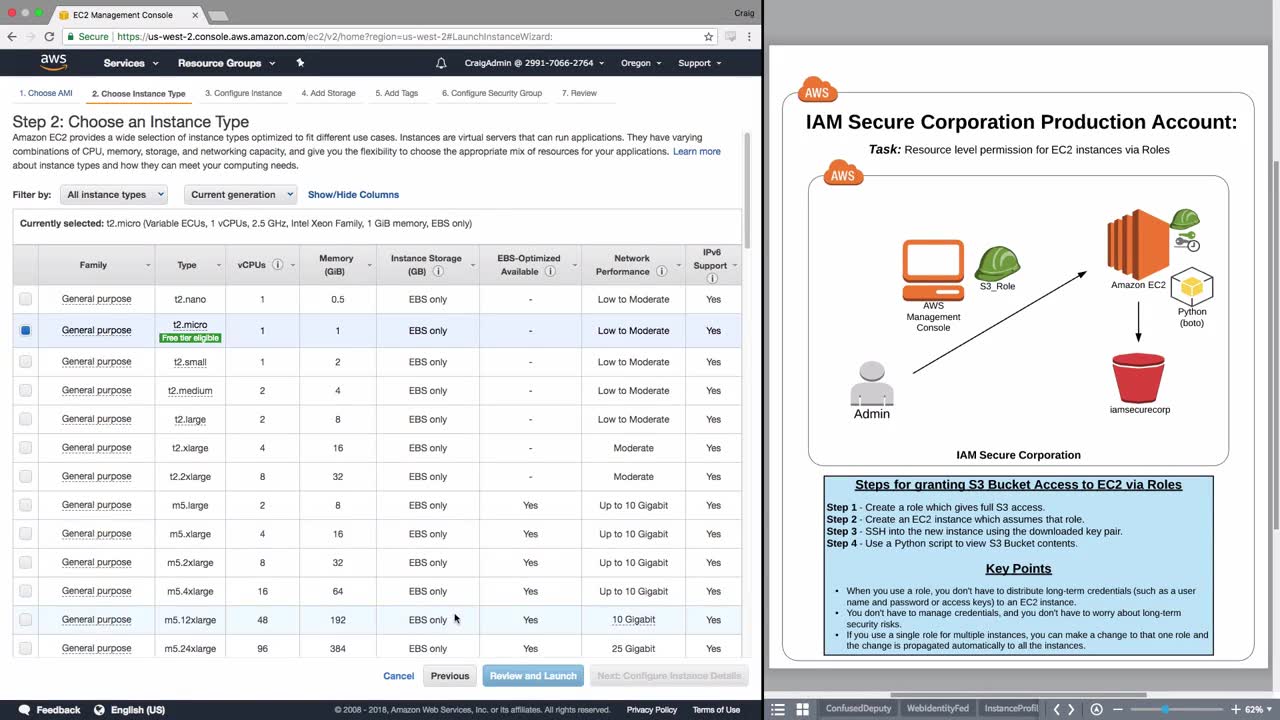Click the Feedback speech bubble icon
The image size is (1280, 720).
[24, 710]
